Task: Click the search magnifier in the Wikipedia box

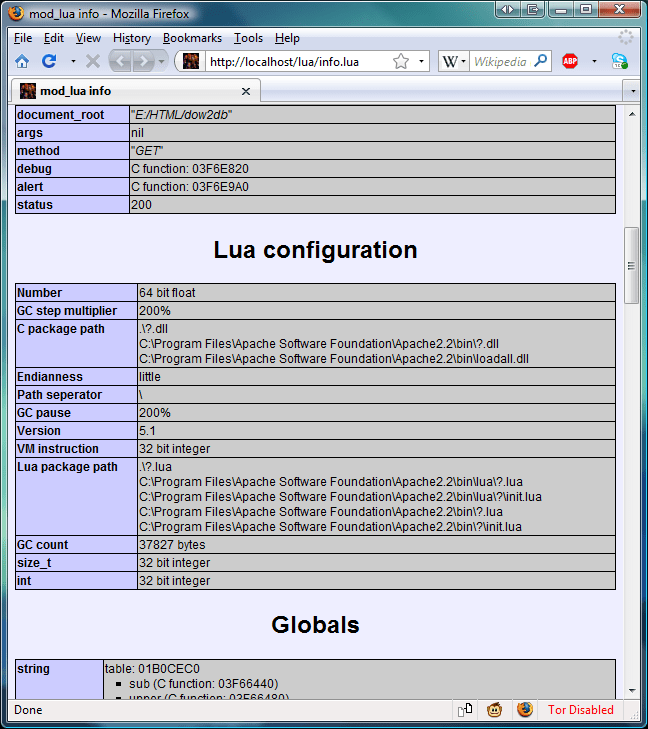Action: pyautogui.click(x=541, y=61)
